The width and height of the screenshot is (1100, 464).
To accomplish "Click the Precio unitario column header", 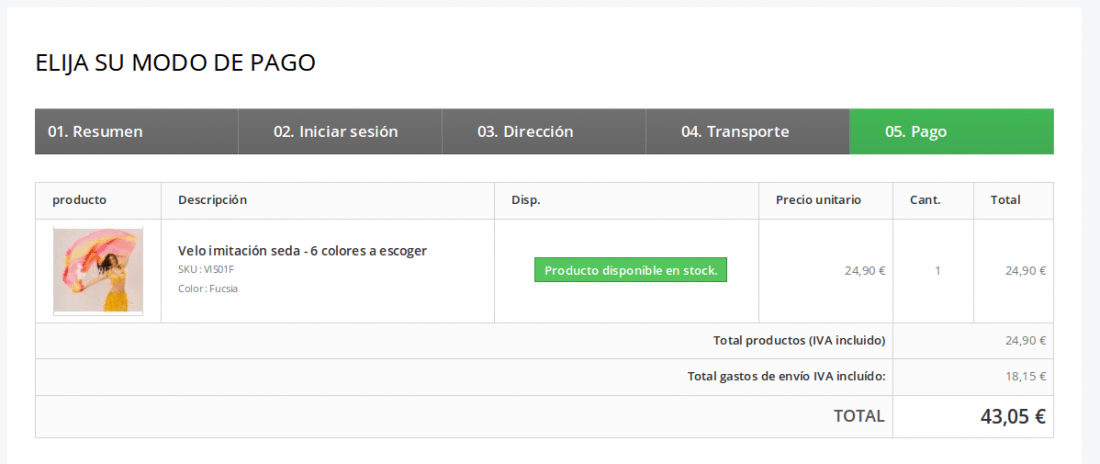I will 818,200.
